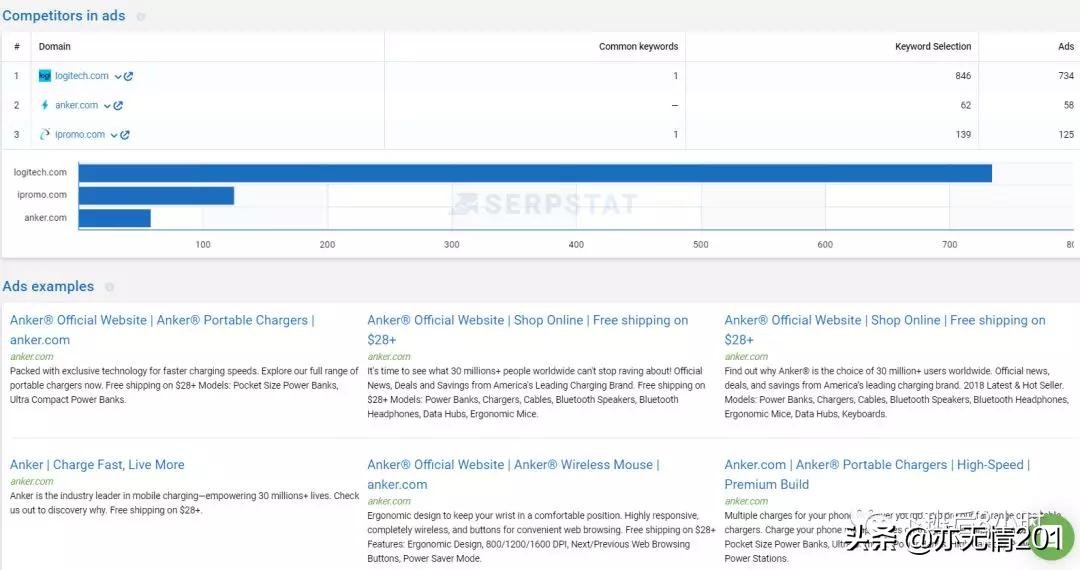Click logitech.com Keyword Selection value 846

pos(963,76)
